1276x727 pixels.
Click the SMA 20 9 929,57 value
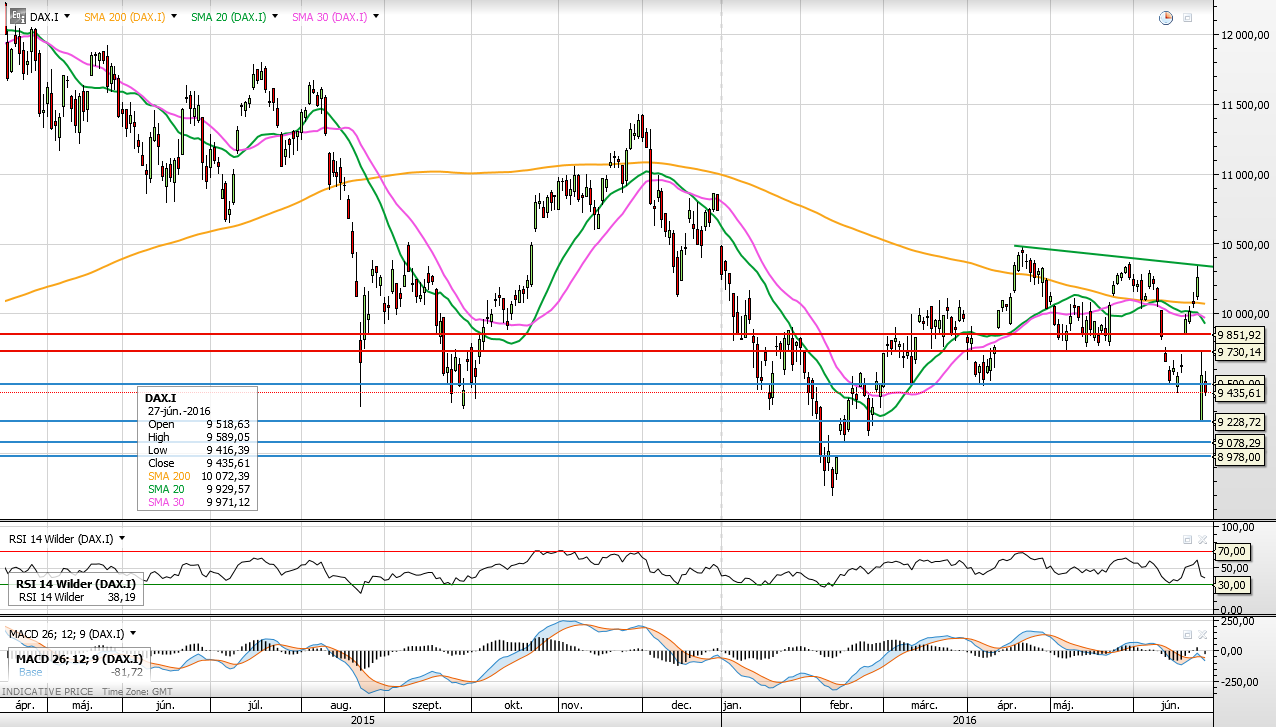coord(228,489)
